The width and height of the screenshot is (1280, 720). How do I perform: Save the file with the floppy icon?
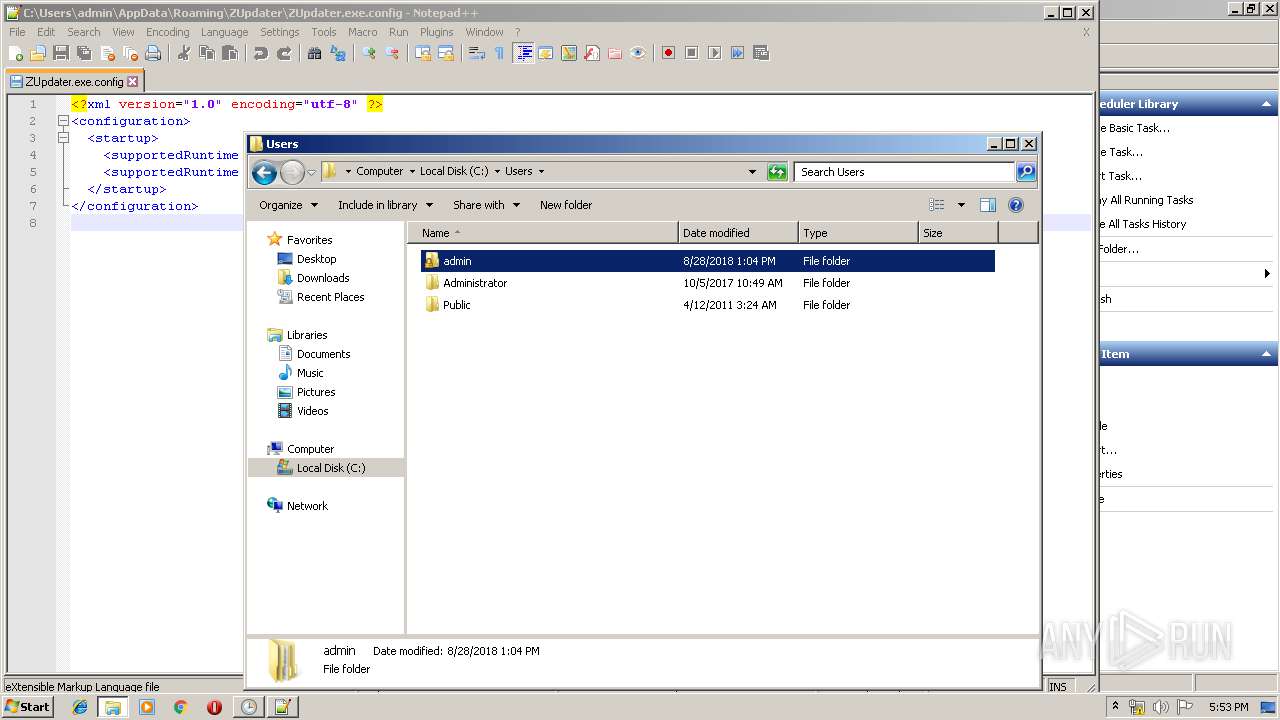[61, 53]
